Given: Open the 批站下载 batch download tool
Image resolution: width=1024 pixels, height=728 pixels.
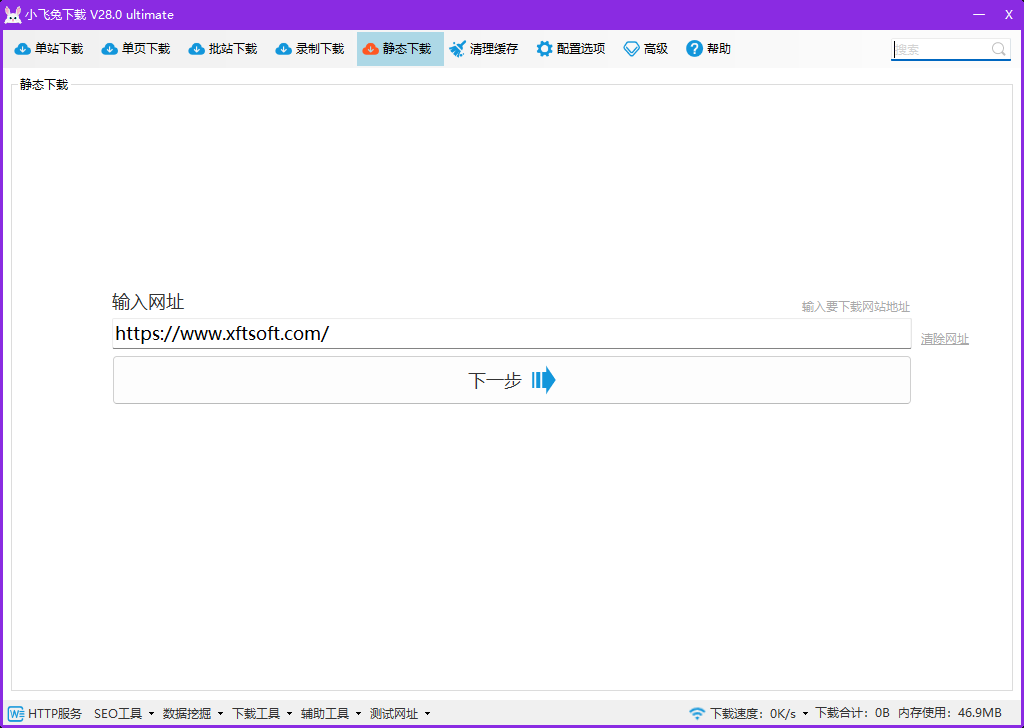Looking at the screenshot, I should pyautogui.click(x=197, y=49).
